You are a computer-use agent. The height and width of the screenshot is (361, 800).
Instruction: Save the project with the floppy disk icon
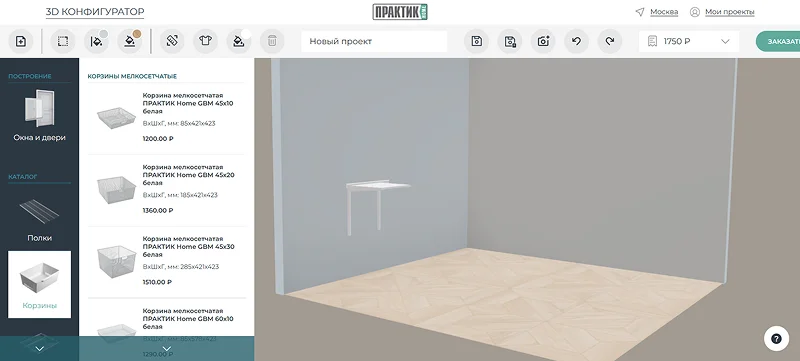(x=477, y=41)
